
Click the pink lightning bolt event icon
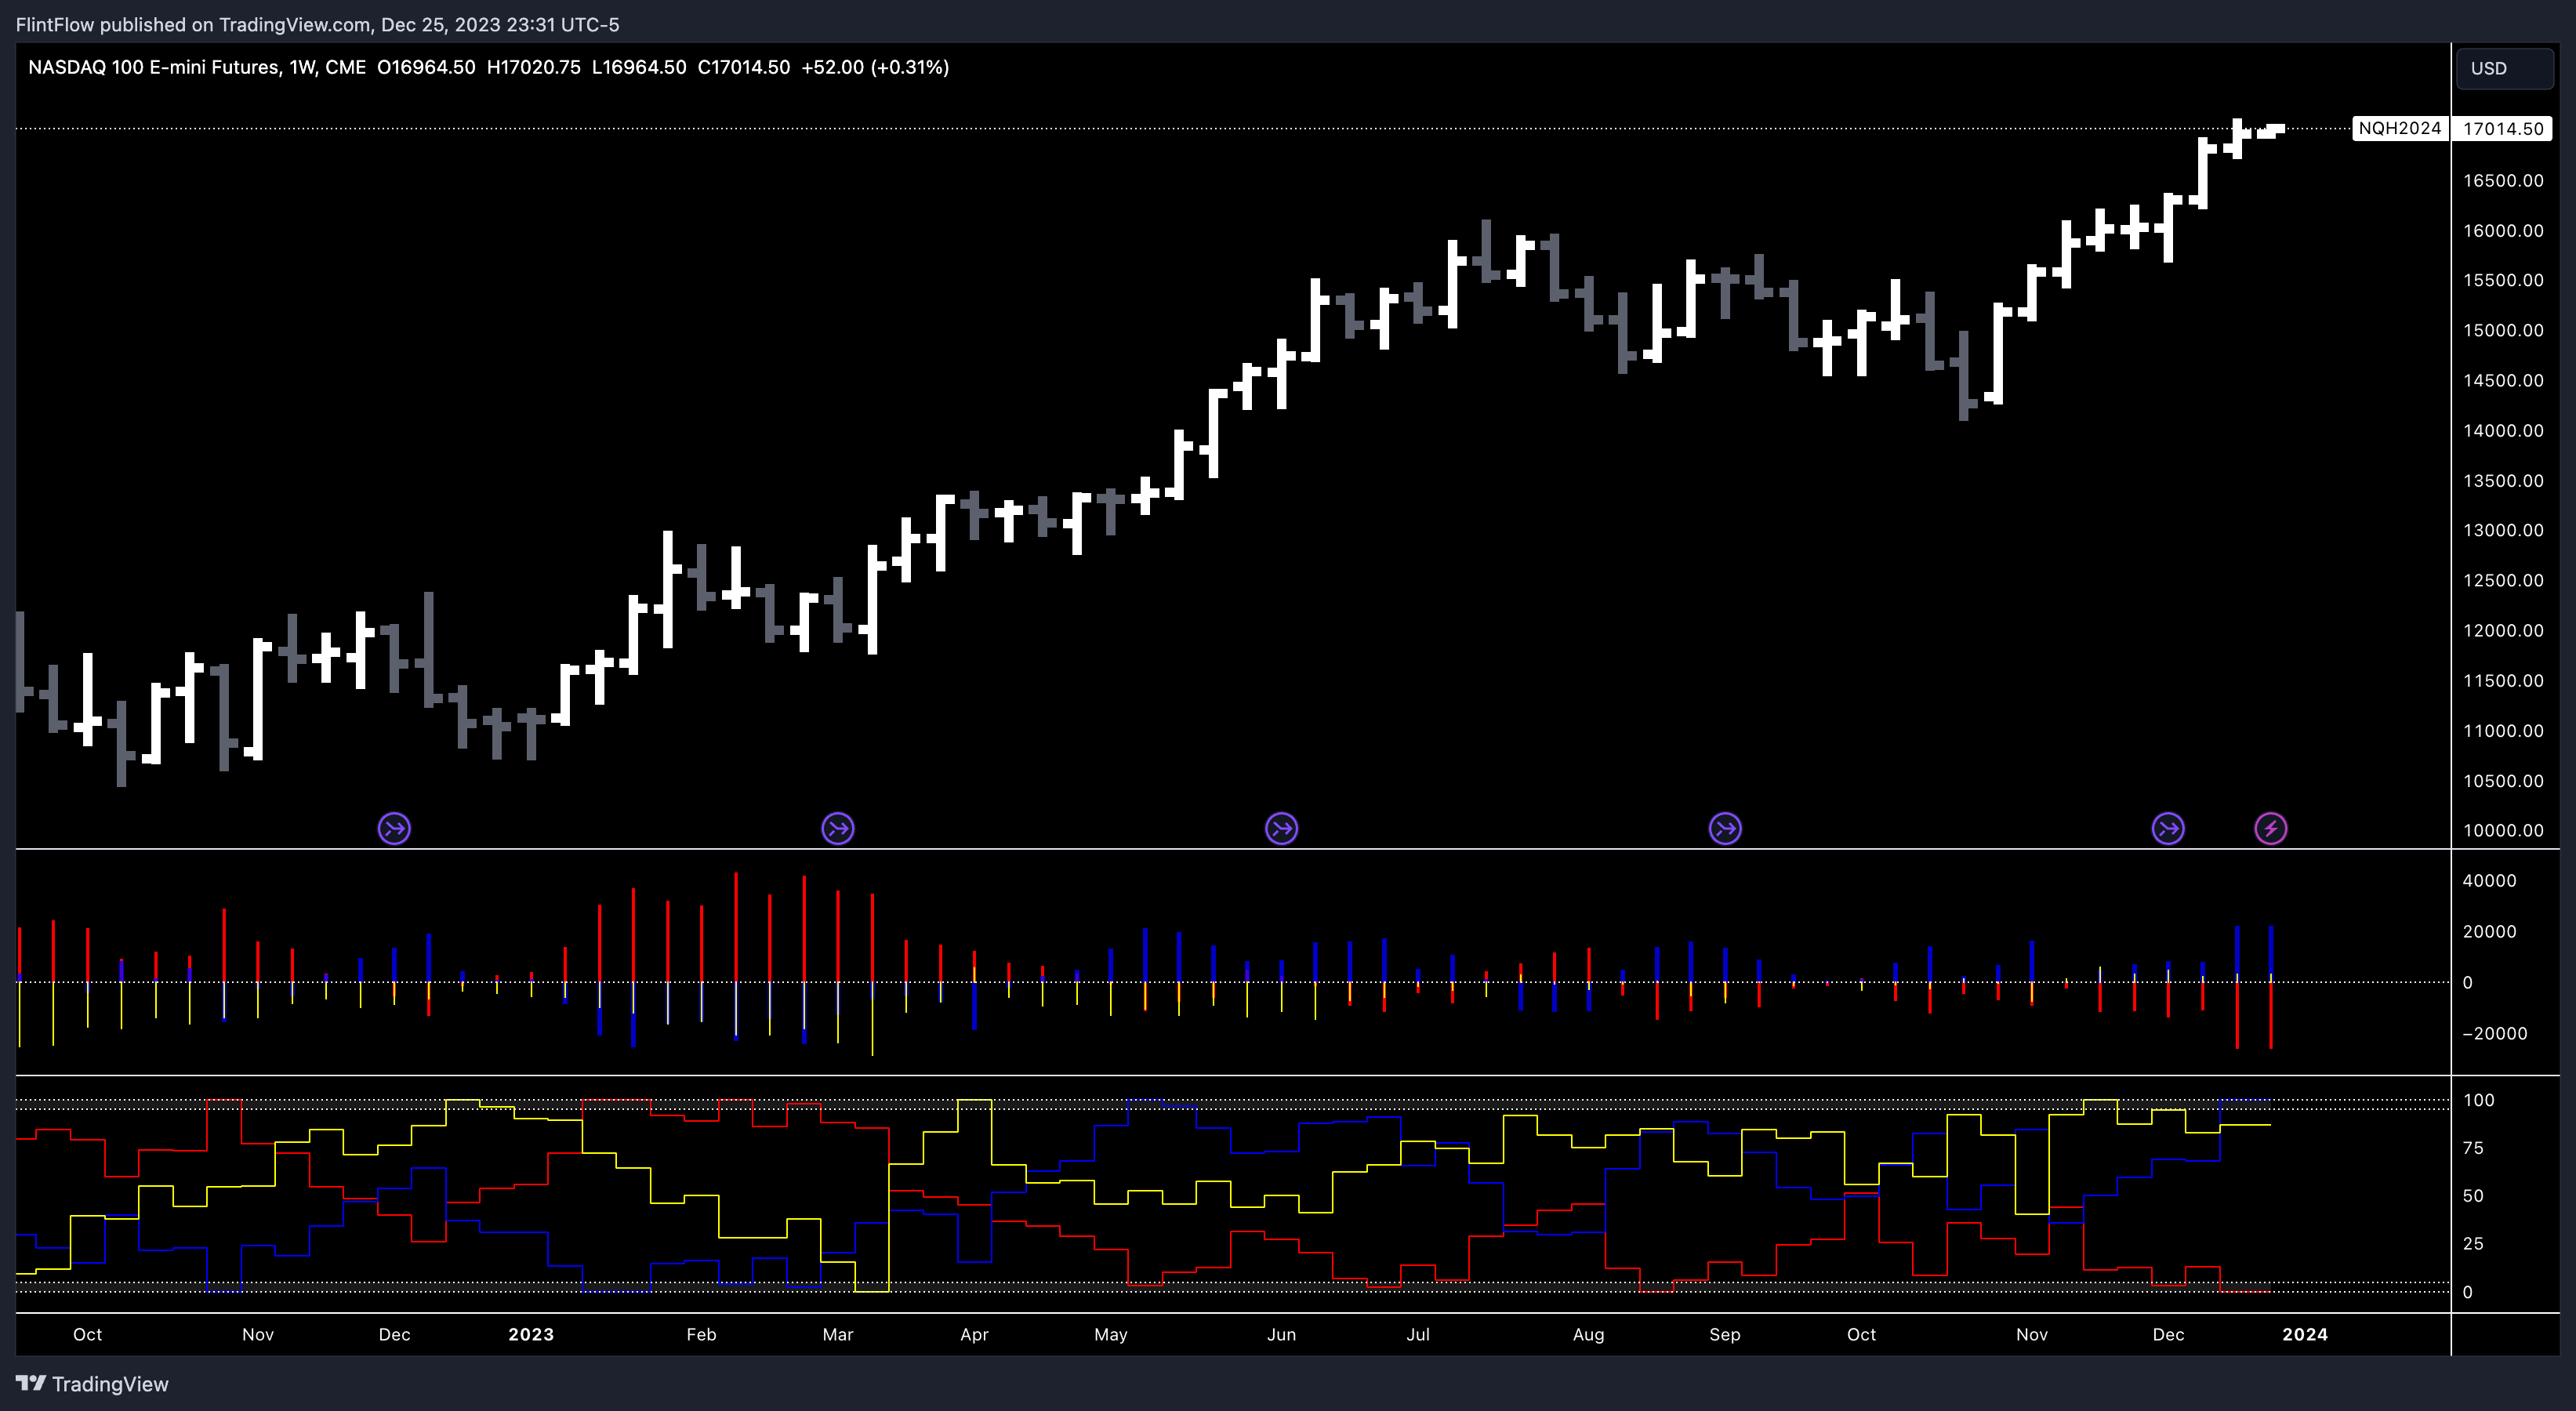(2271, 828)
